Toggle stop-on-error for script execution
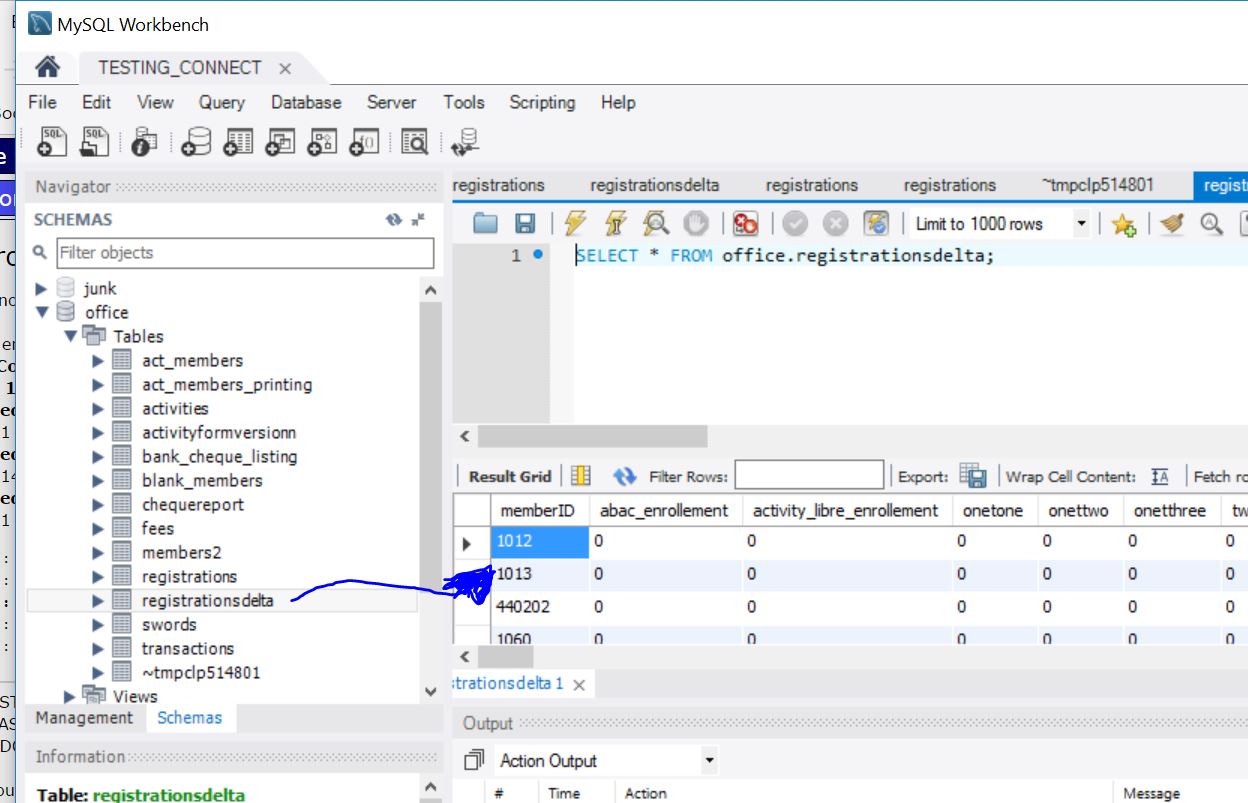 click(x=744, y=222)
